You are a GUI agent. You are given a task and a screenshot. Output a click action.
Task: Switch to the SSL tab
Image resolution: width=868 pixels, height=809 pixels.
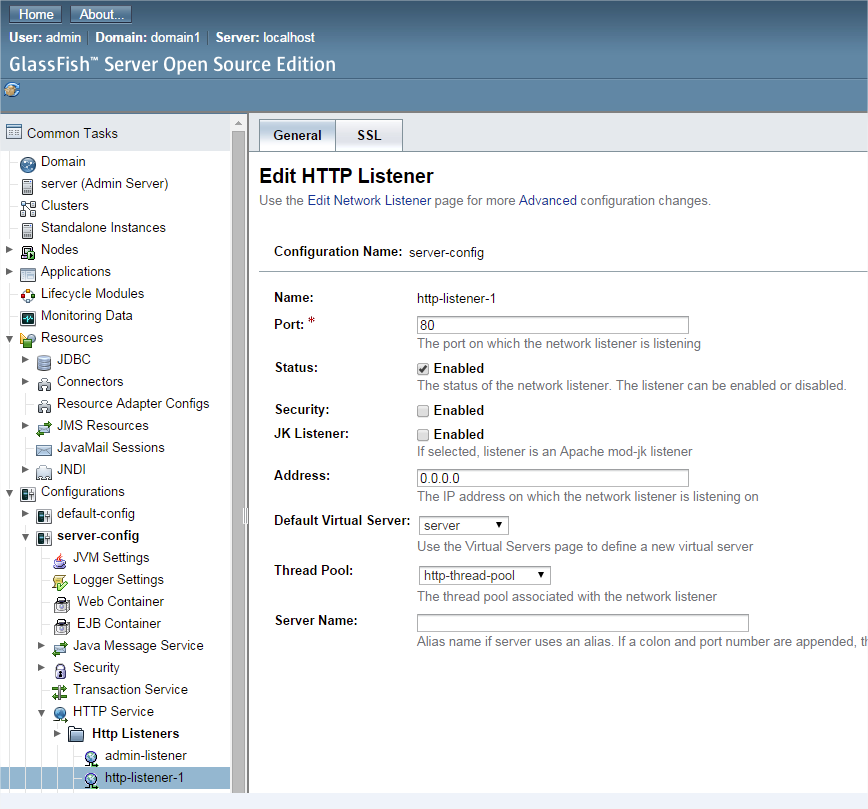369,135
